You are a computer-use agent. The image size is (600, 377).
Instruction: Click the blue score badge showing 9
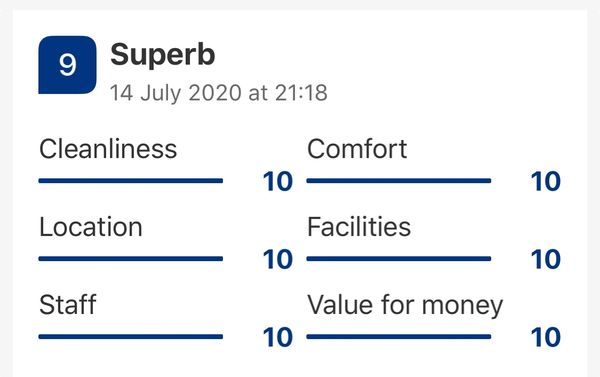67,65
